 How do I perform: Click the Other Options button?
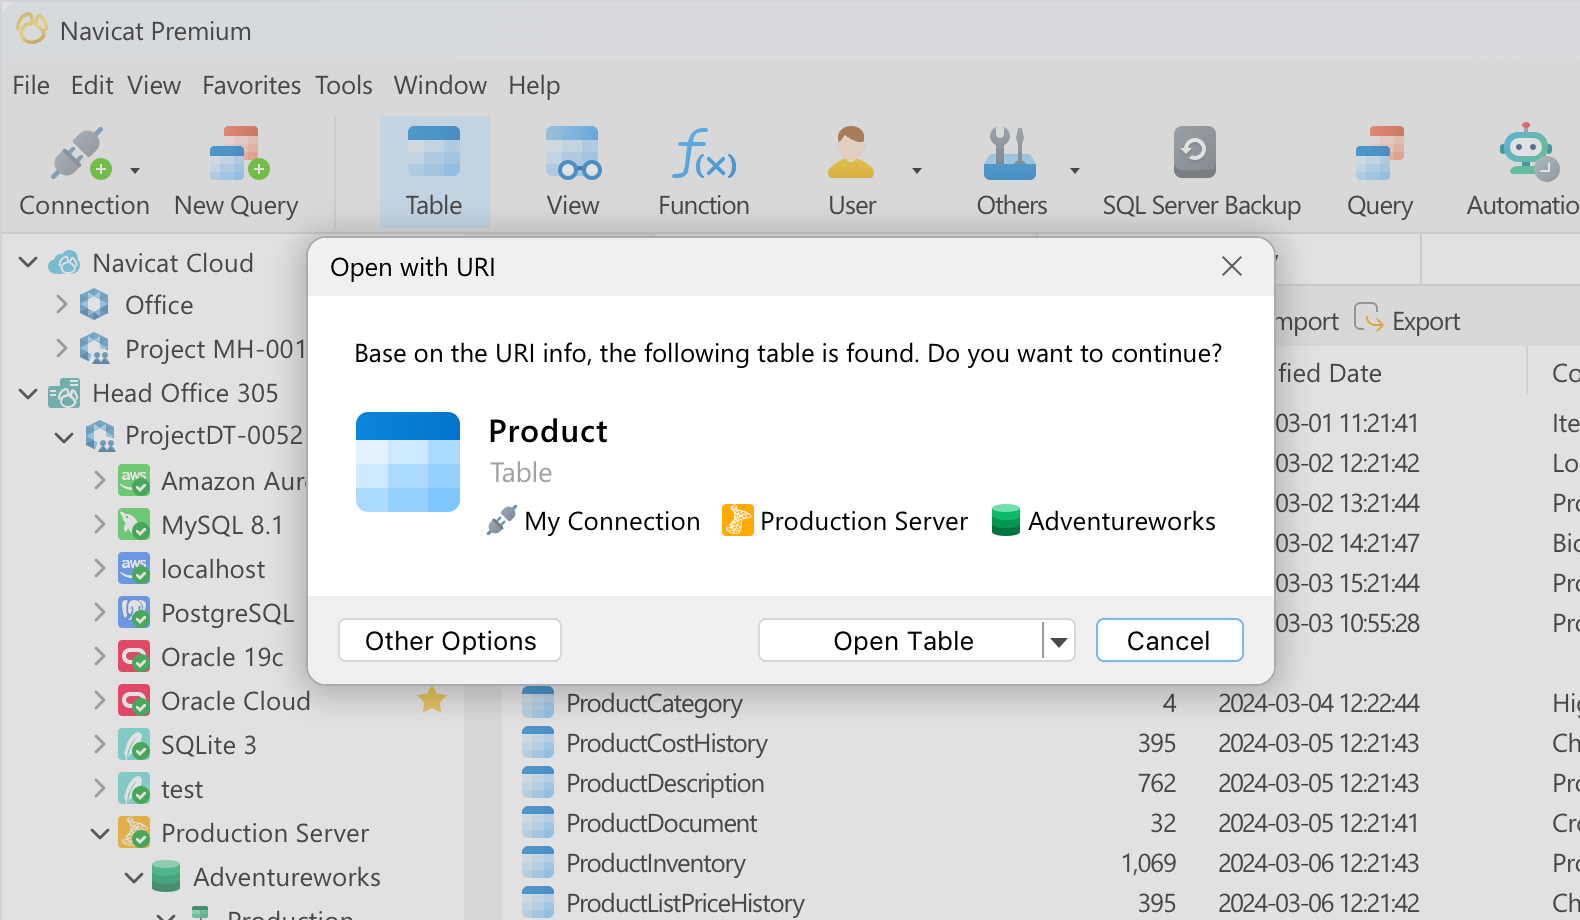click(450, 641)
